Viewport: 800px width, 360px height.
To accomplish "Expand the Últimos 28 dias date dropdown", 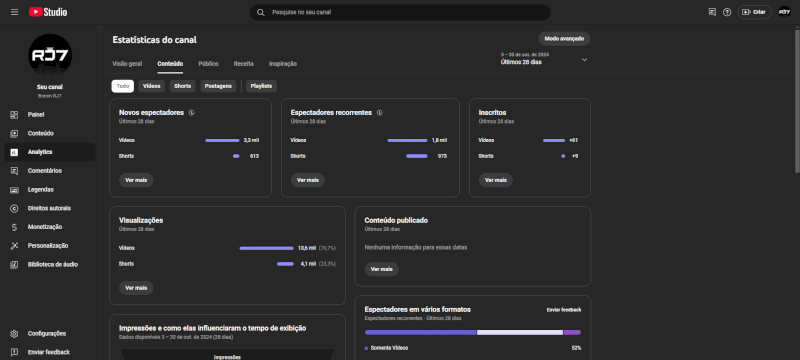I will coord(544,59).
